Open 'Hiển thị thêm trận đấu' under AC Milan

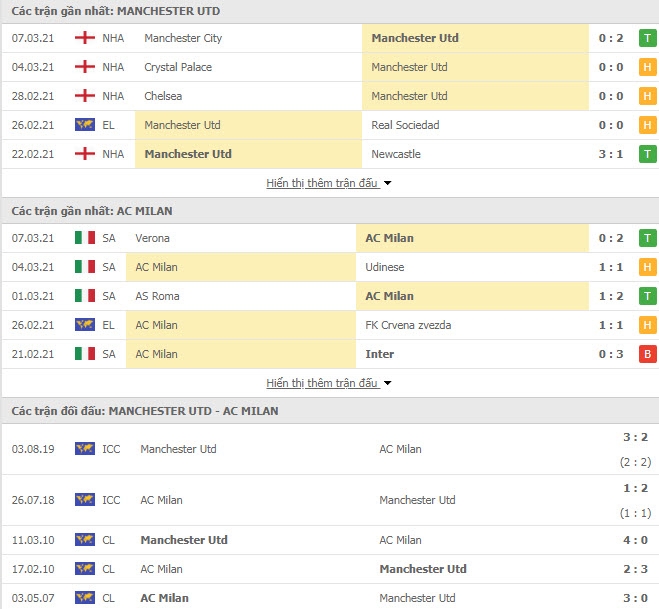point(322,383)
